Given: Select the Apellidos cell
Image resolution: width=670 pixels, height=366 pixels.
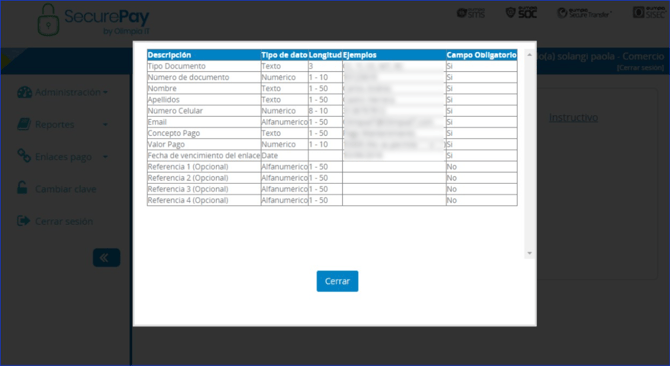Looking at the screenshot, I should click(204, 100).
